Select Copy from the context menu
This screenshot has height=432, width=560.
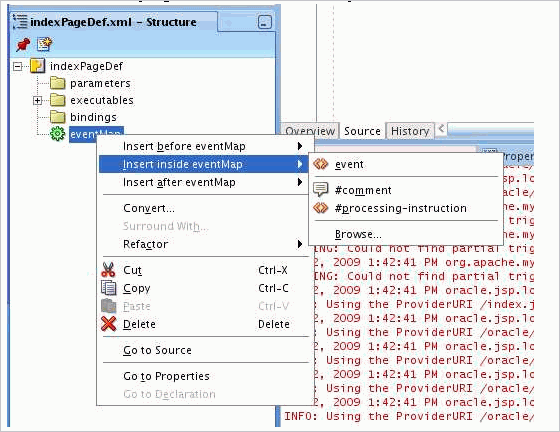tap(204, 288)
